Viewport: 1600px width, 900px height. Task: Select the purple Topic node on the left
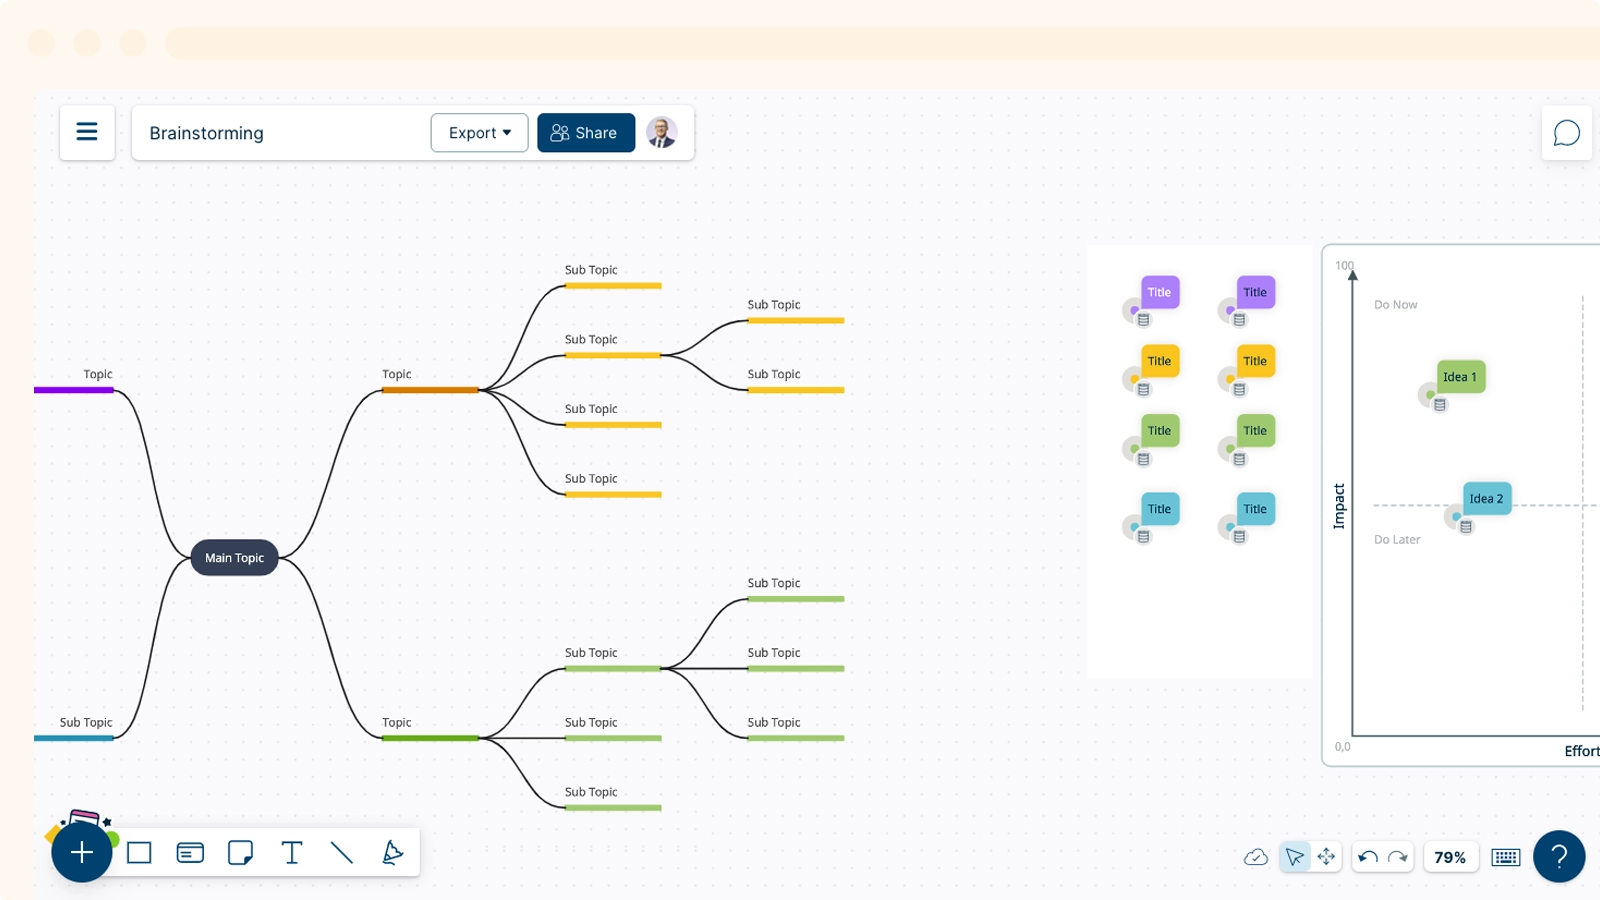pos(74,381)
